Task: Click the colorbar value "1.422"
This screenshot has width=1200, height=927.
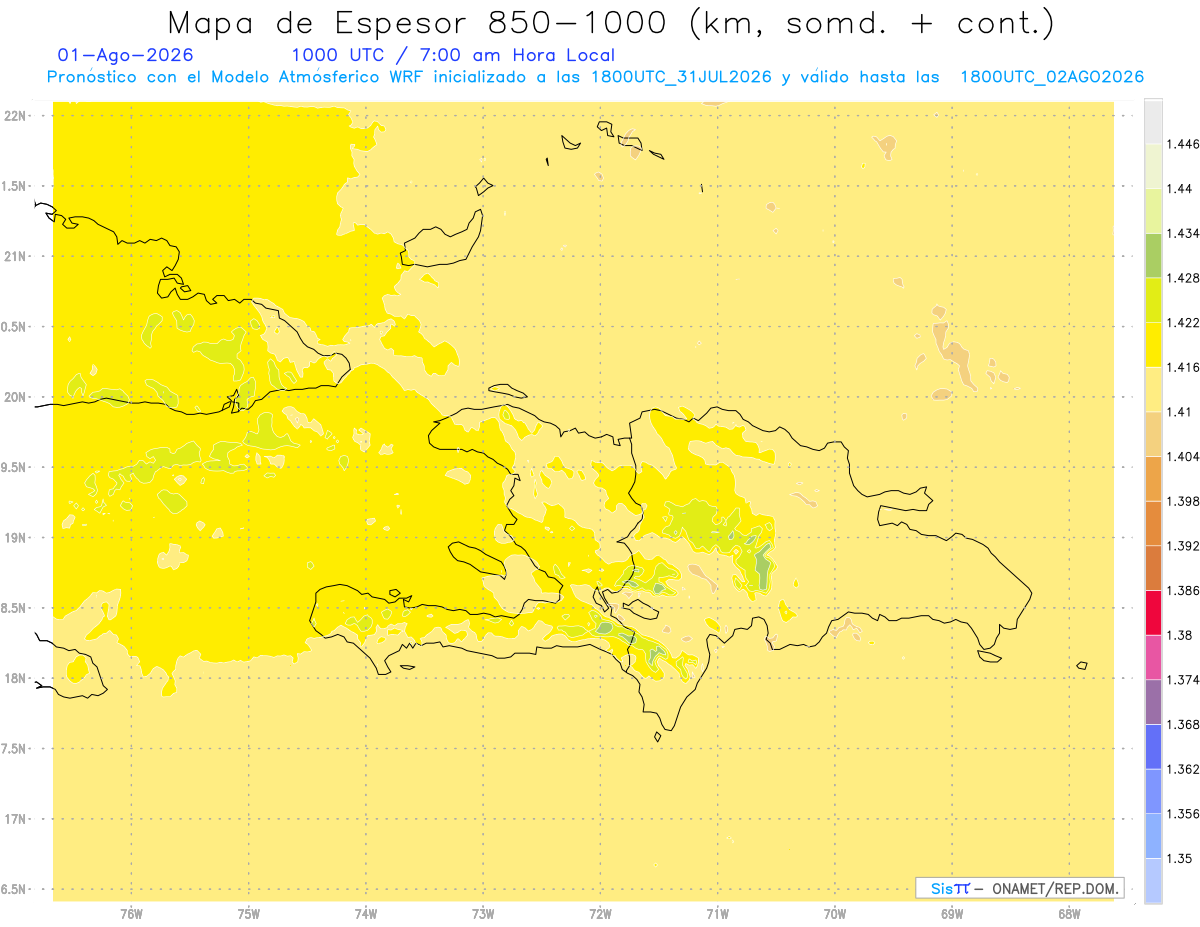Action: pyautogui.click(x=1183, y=323)
